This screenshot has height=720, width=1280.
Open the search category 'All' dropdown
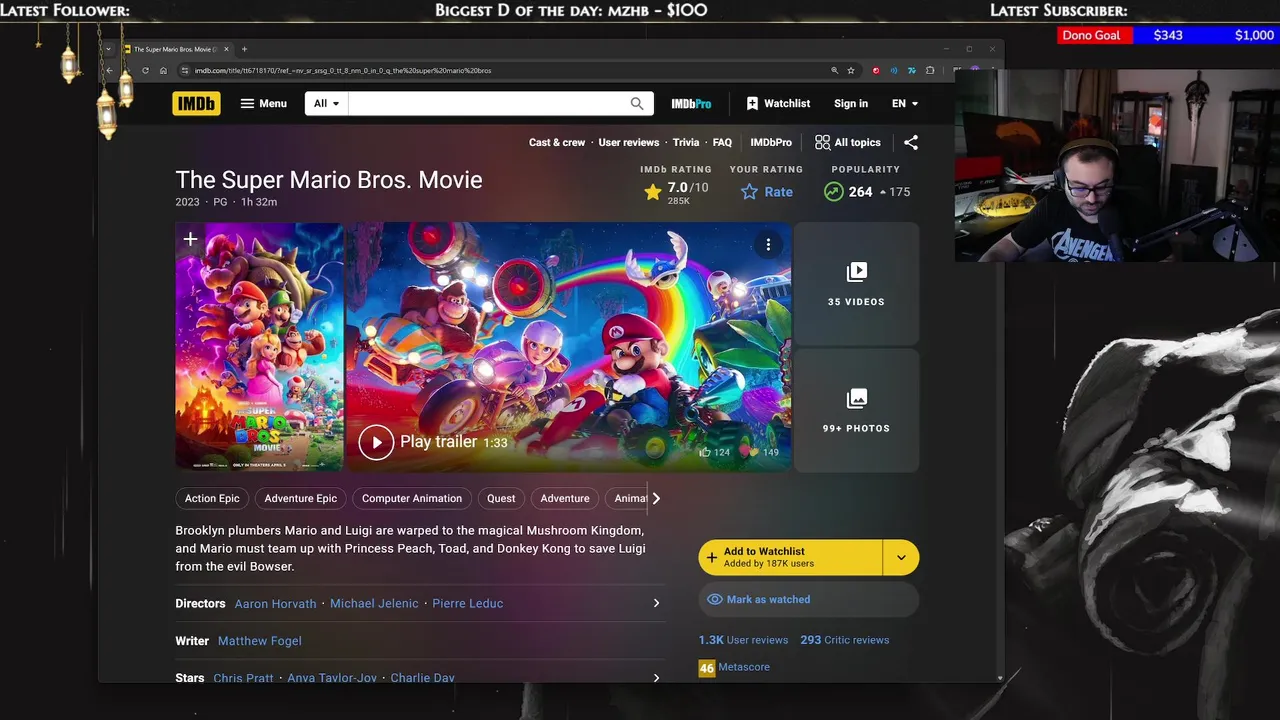coord(326,103)
